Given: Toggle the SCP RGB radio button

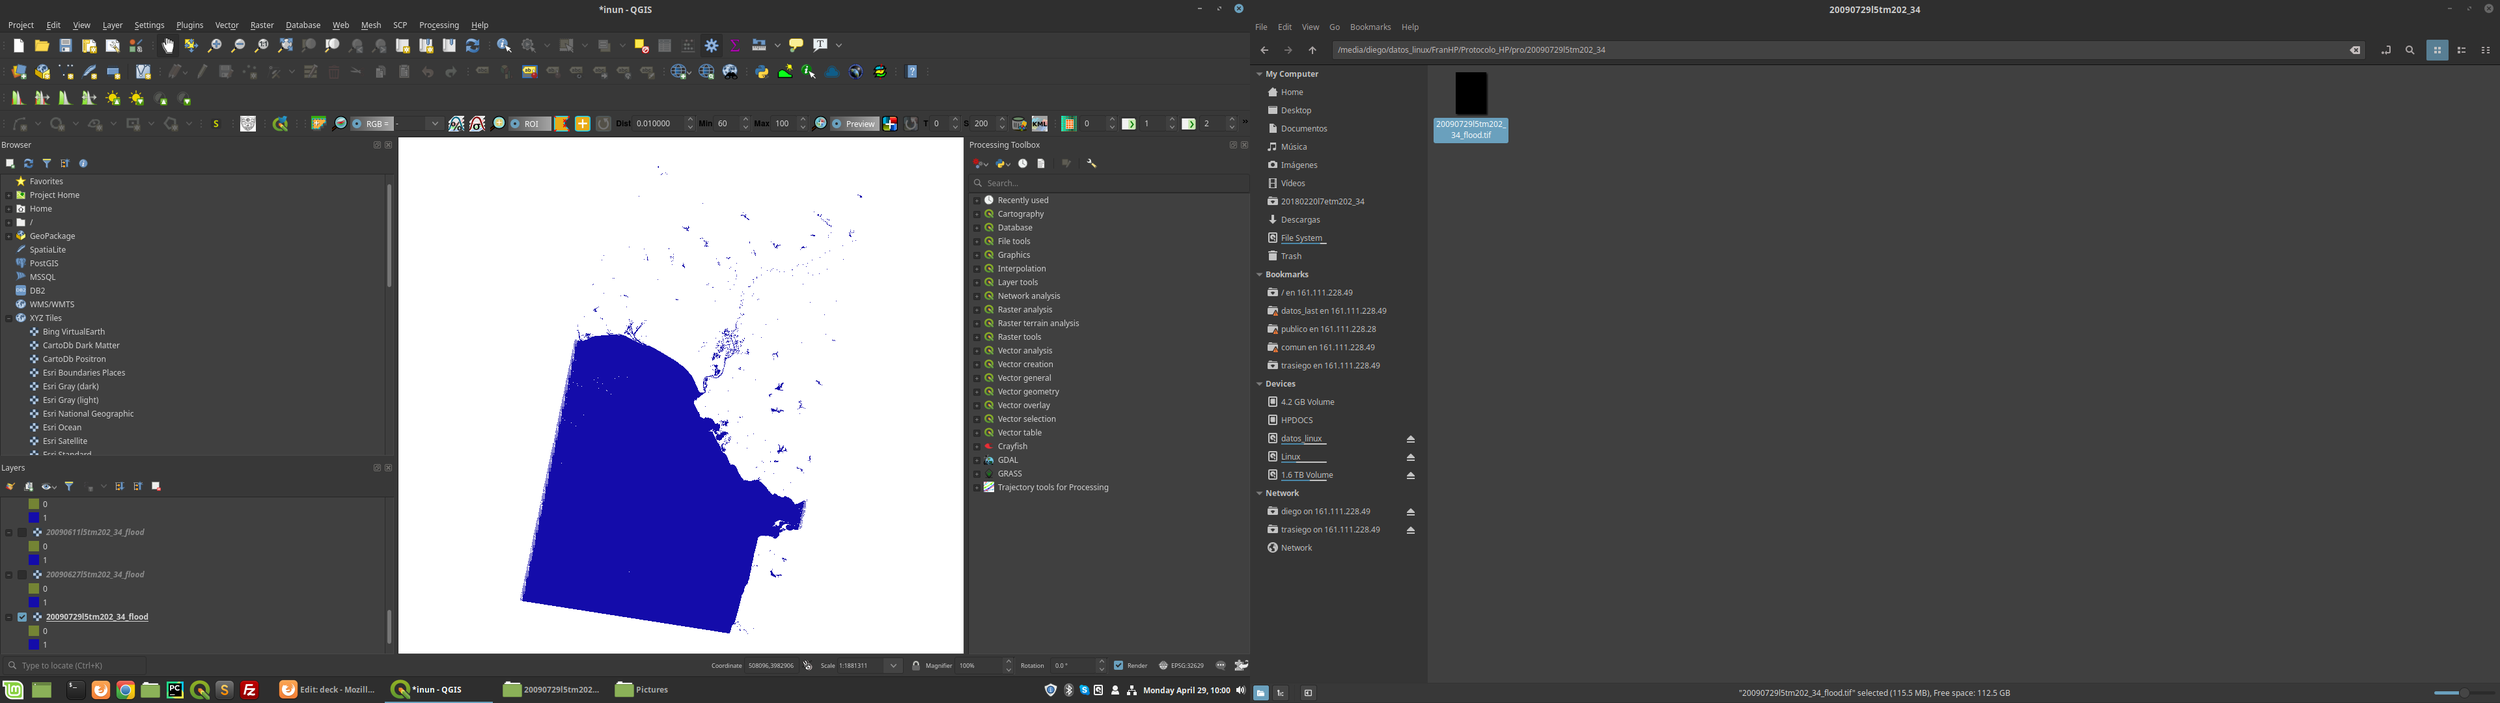Looking at the screenshot, I should point(357,124).
